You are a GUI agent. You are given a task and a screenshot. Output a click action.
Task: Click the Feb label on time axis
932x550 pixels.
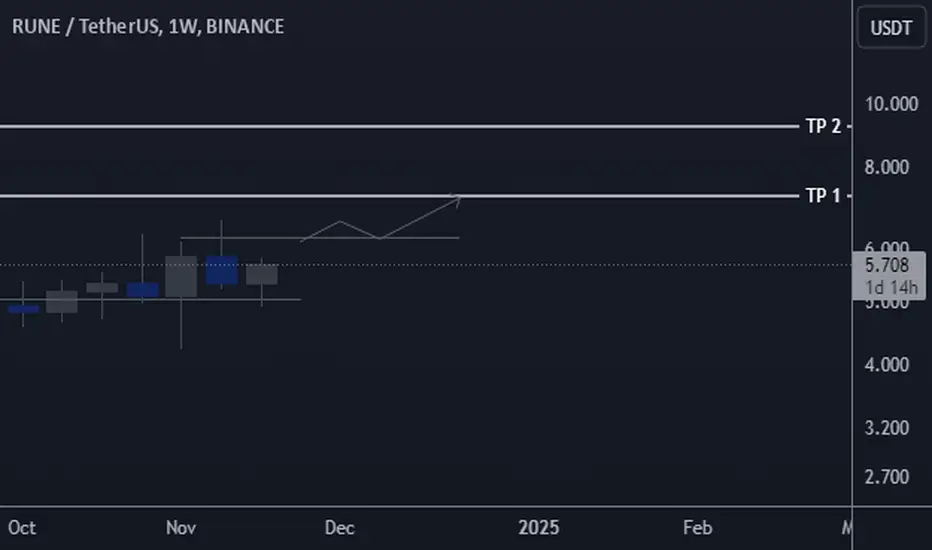(697, 527)
